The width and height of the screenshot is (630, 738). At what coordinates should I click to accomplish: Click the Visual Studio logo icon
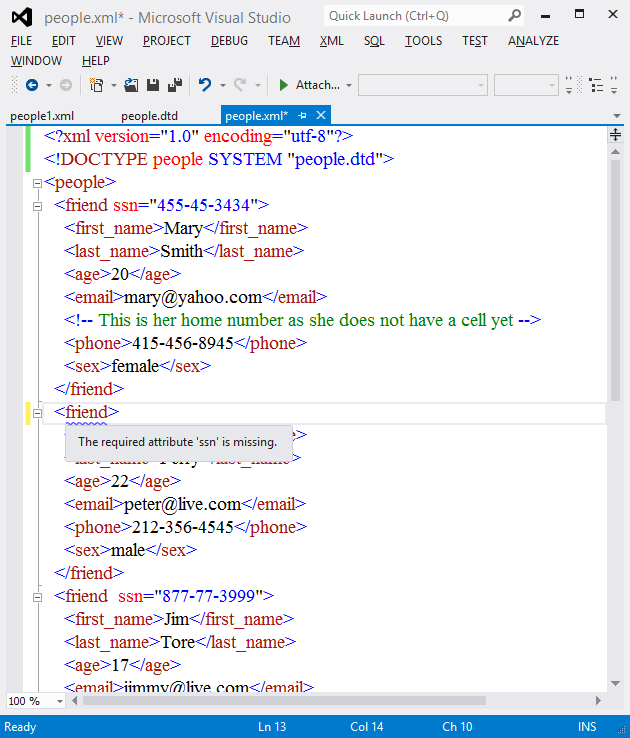(x=22, y=17)
